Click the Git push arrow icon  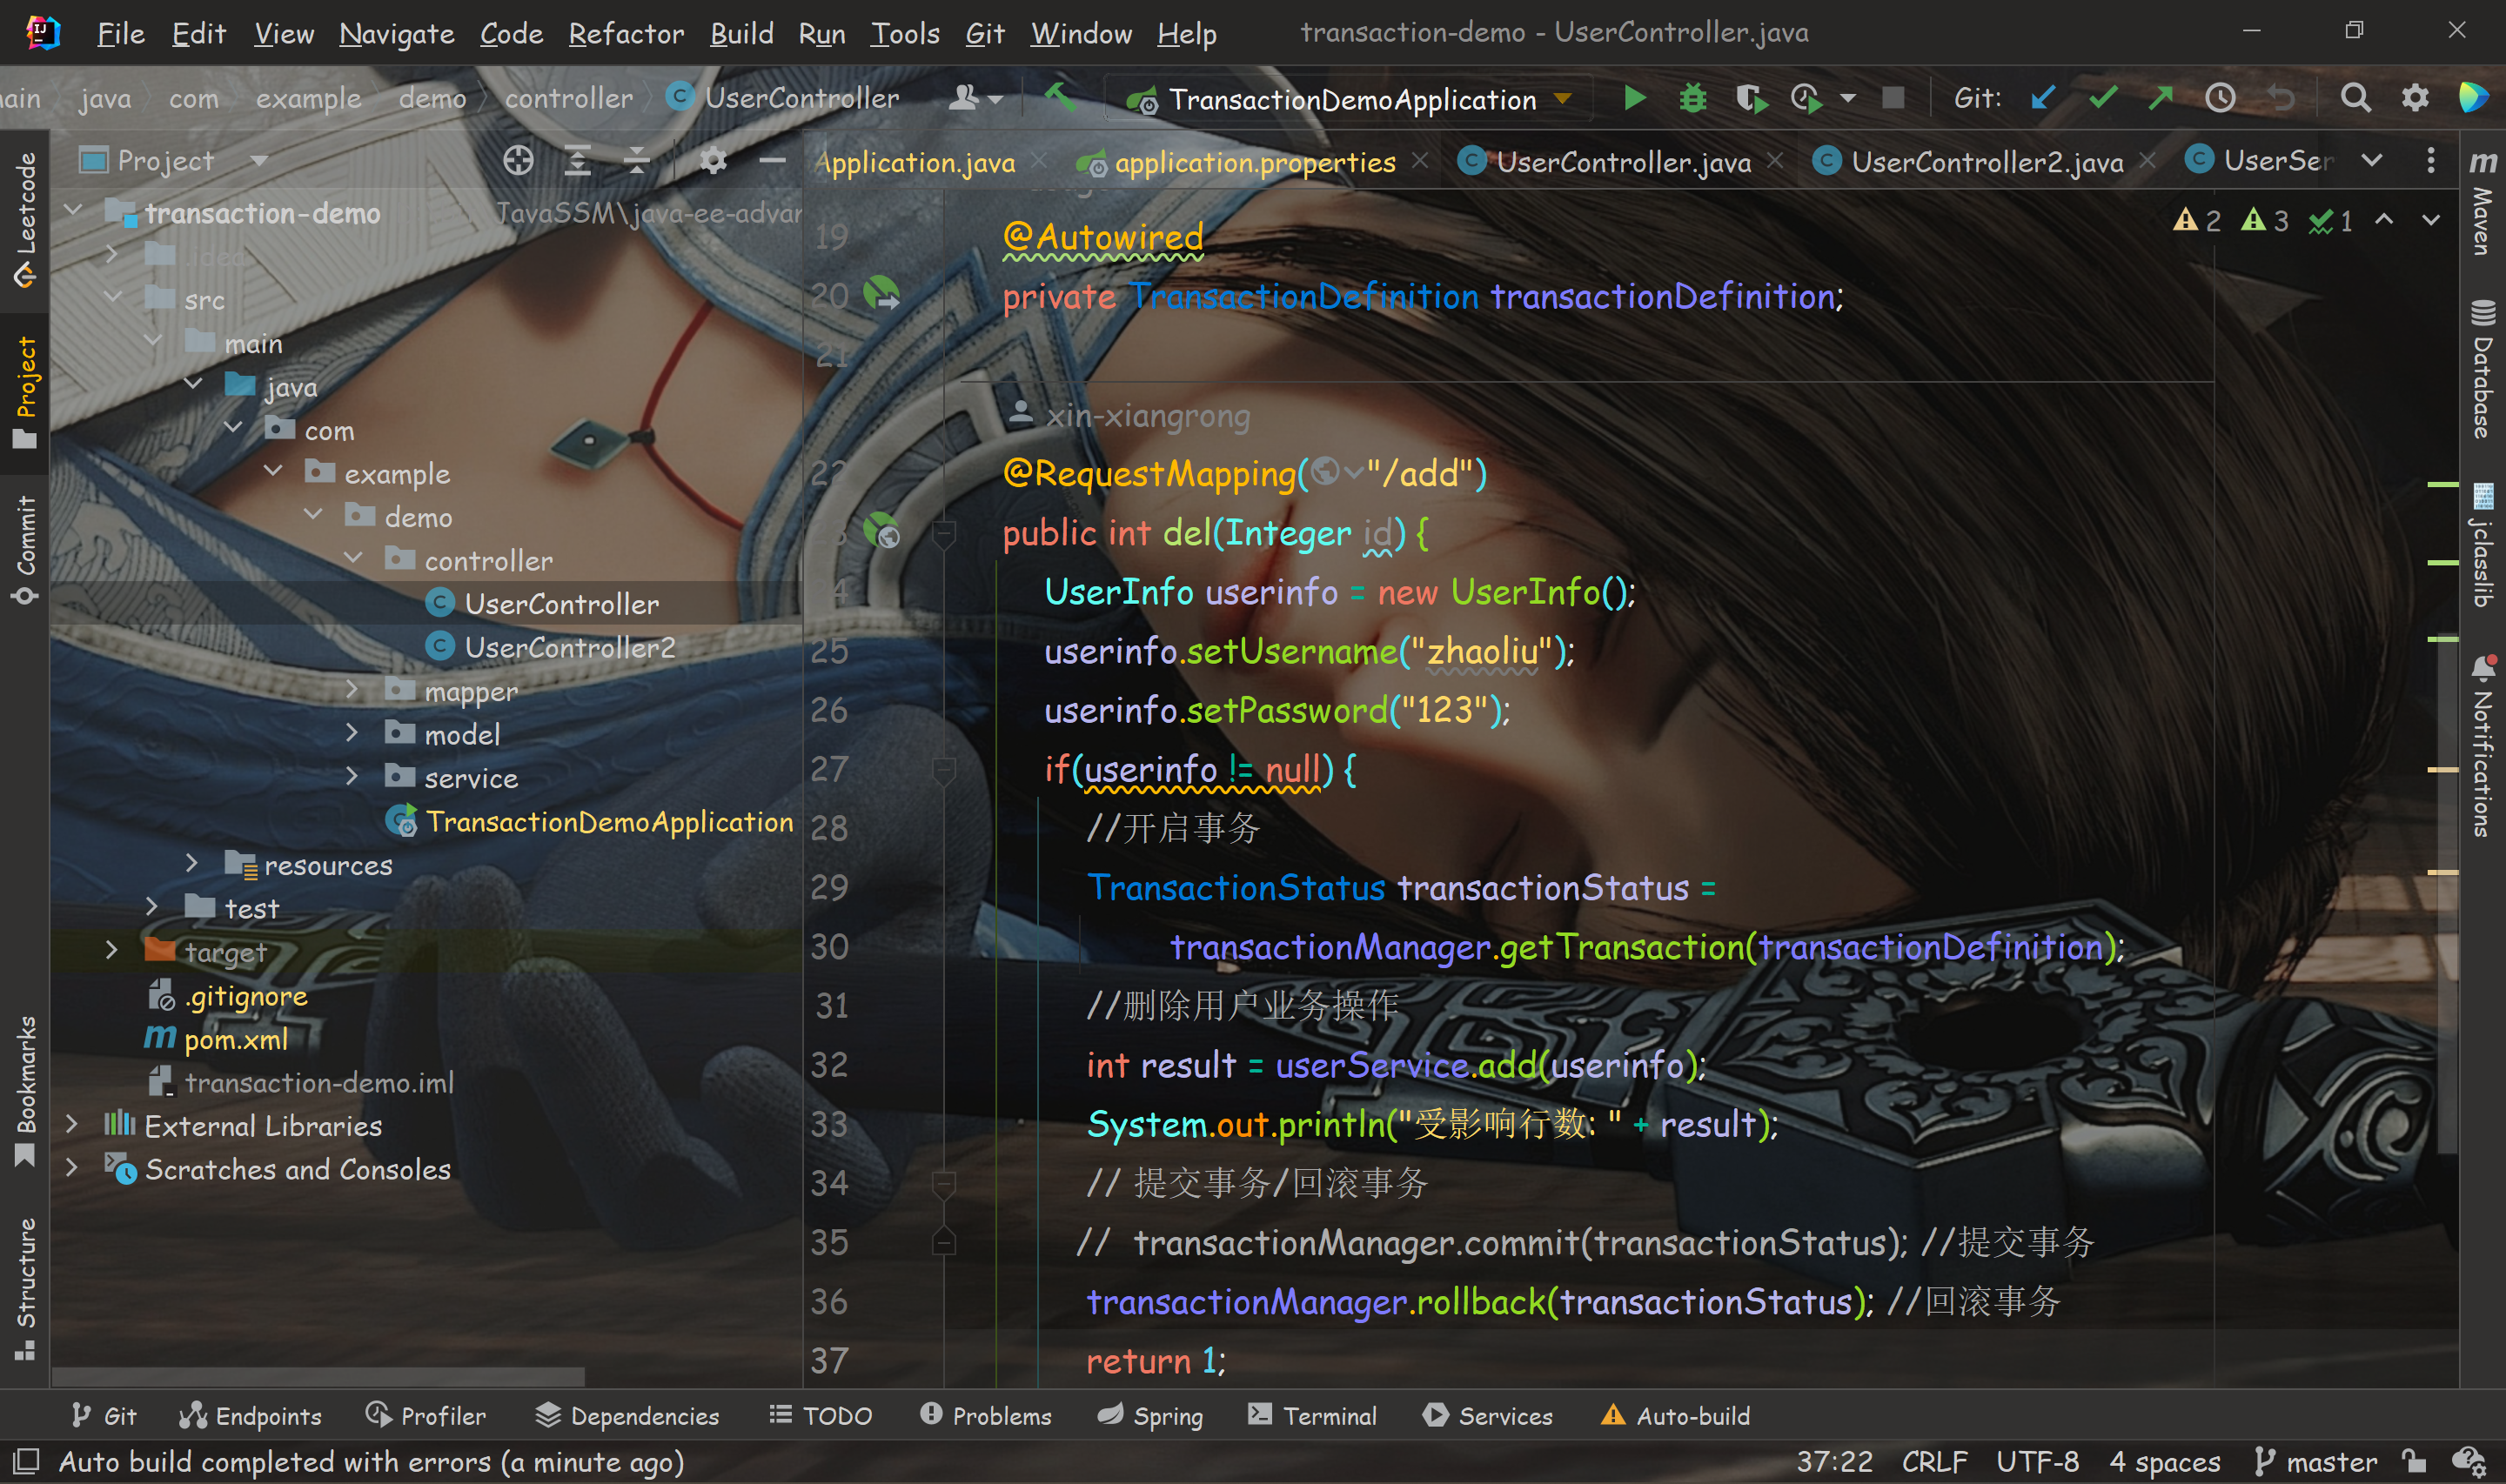(x=2160, y=98)
